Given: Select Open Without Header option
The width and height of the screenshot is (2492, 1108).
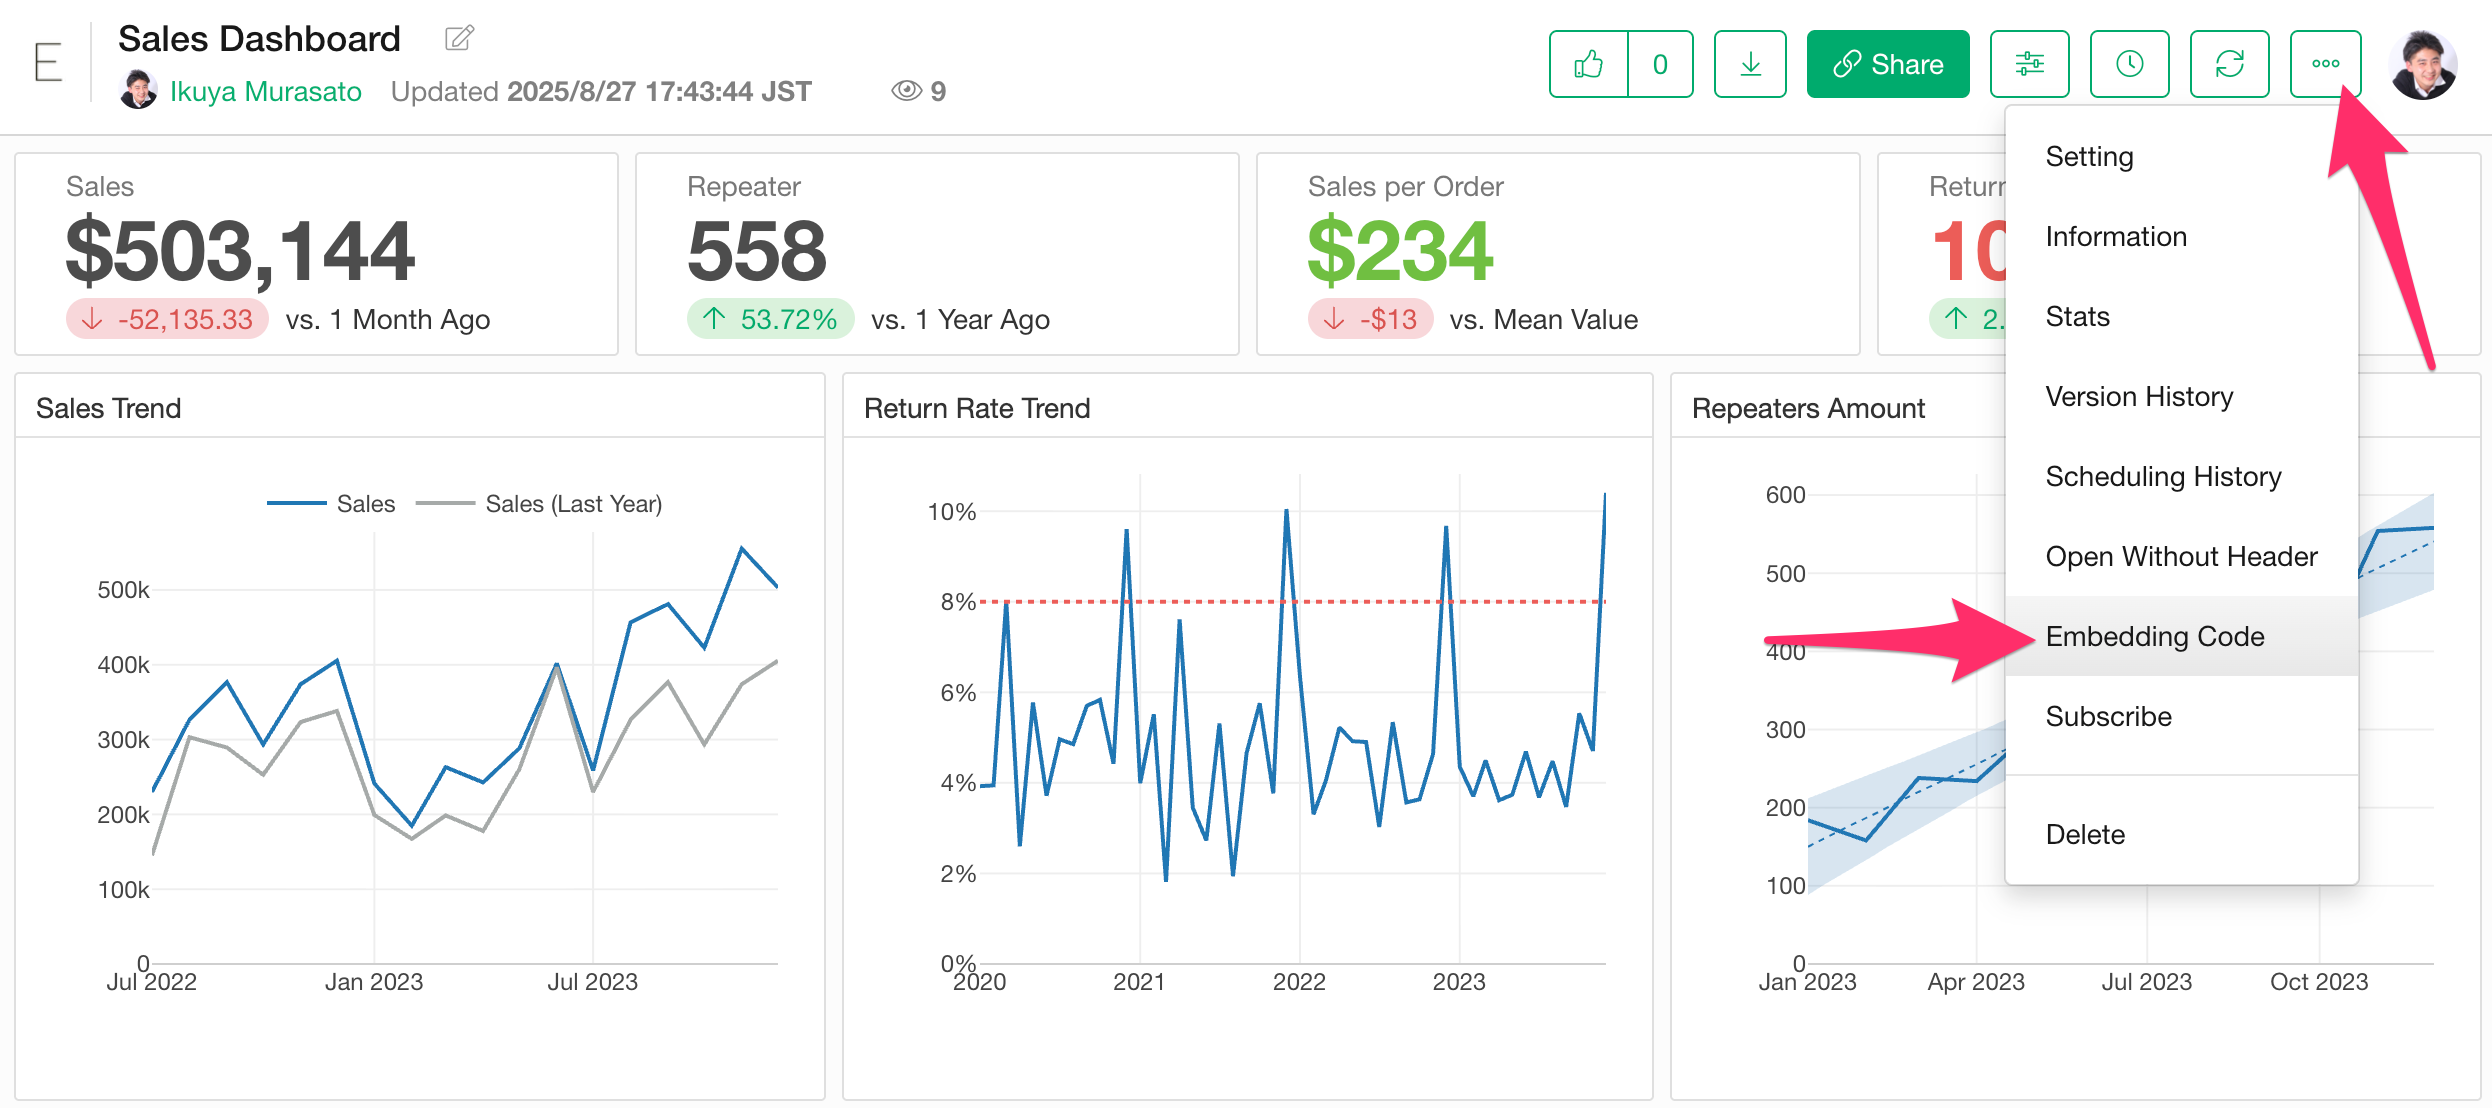Looking at the screenshot, I should [x=2180, y=556].
